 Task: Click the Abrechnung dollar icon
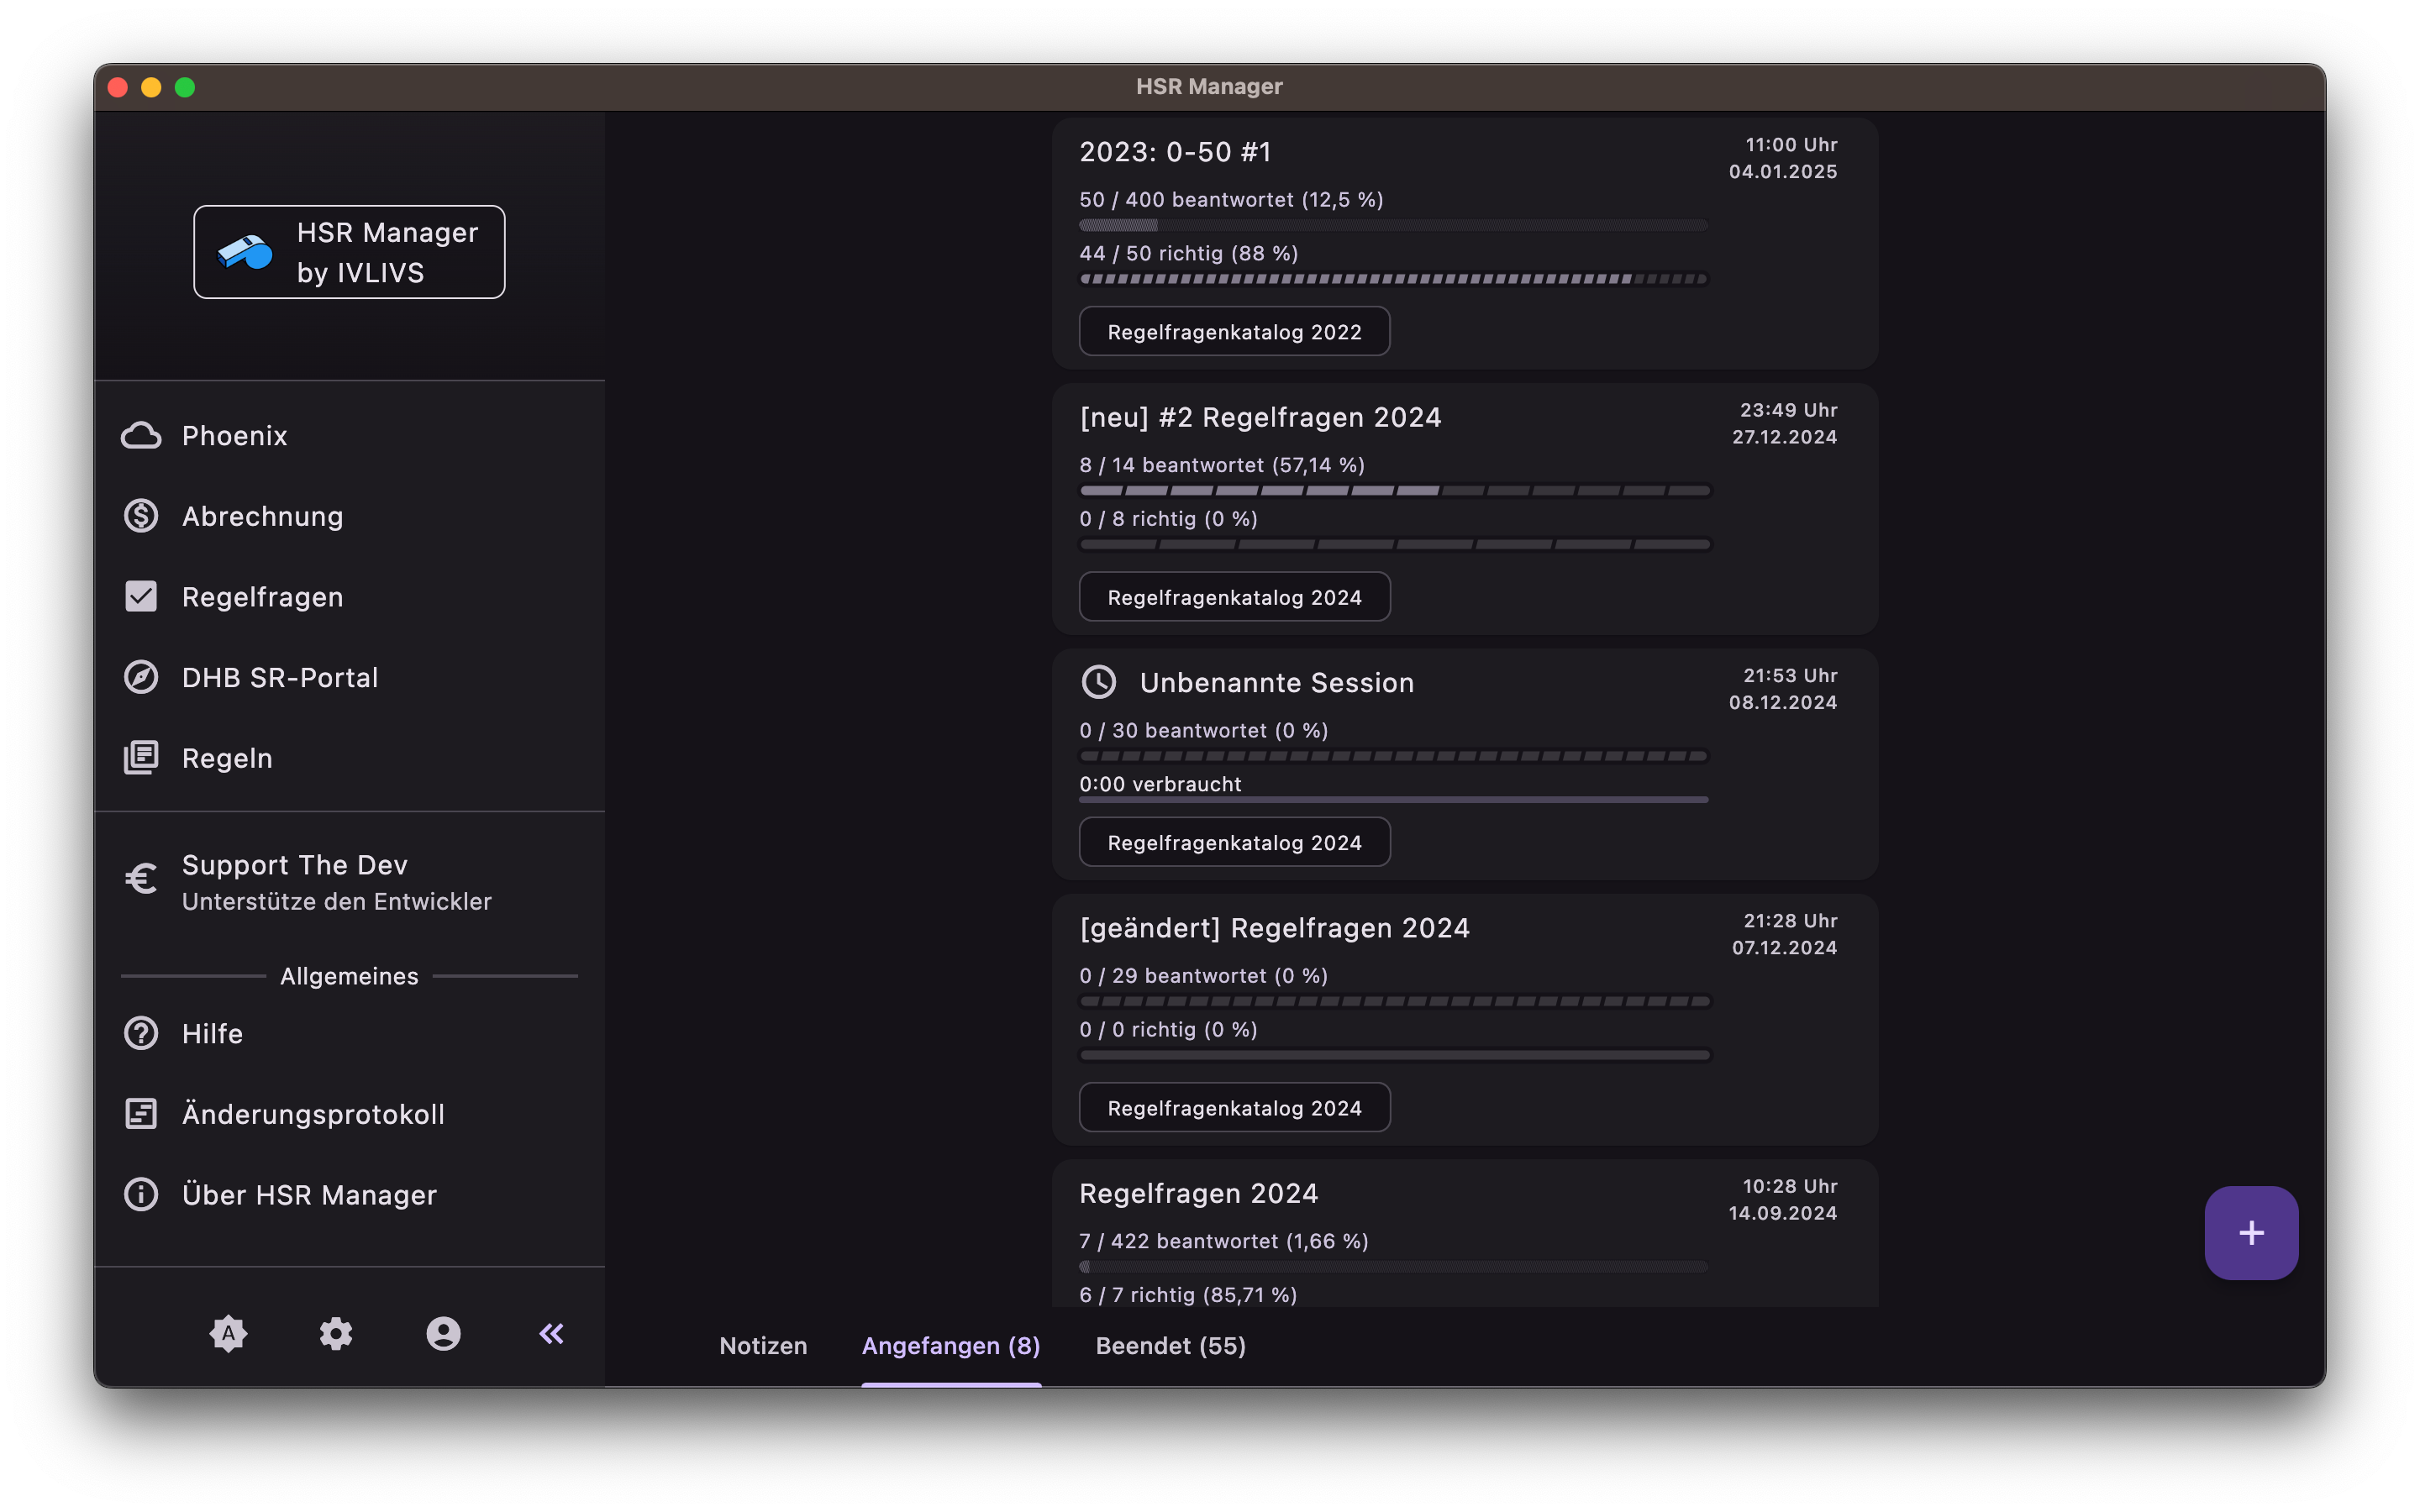[141, 516]
